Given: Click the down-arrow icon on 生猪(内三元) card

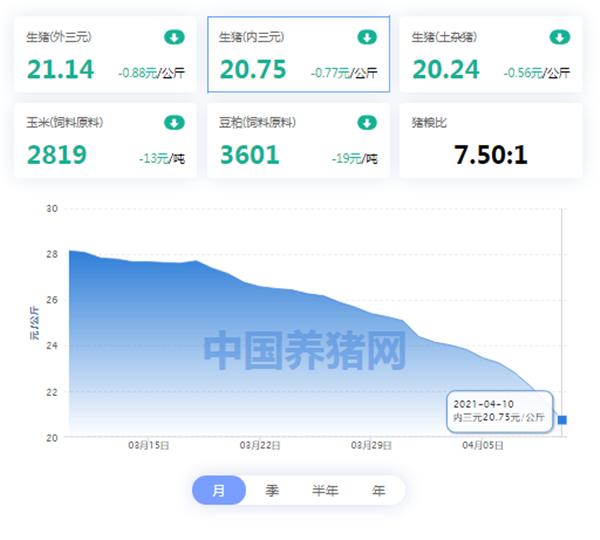Looking at the screenshot, I should pos(367,38).
